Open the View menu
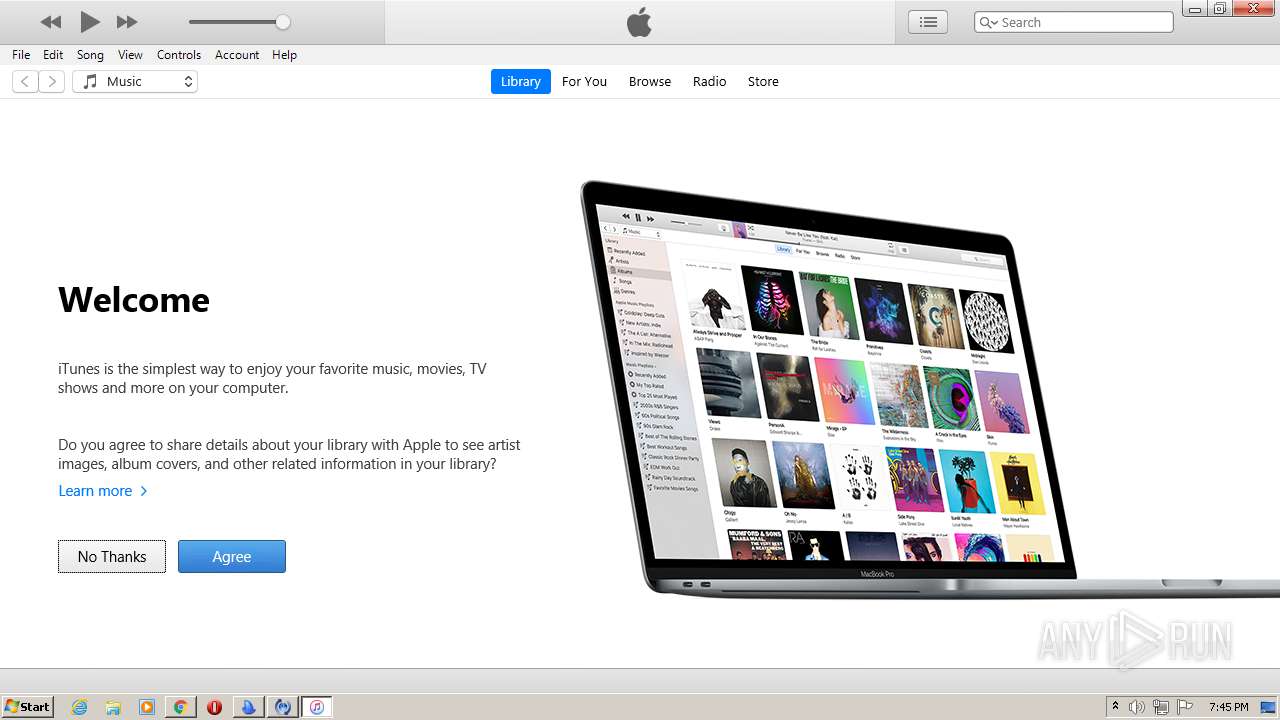 coord(130,55)
